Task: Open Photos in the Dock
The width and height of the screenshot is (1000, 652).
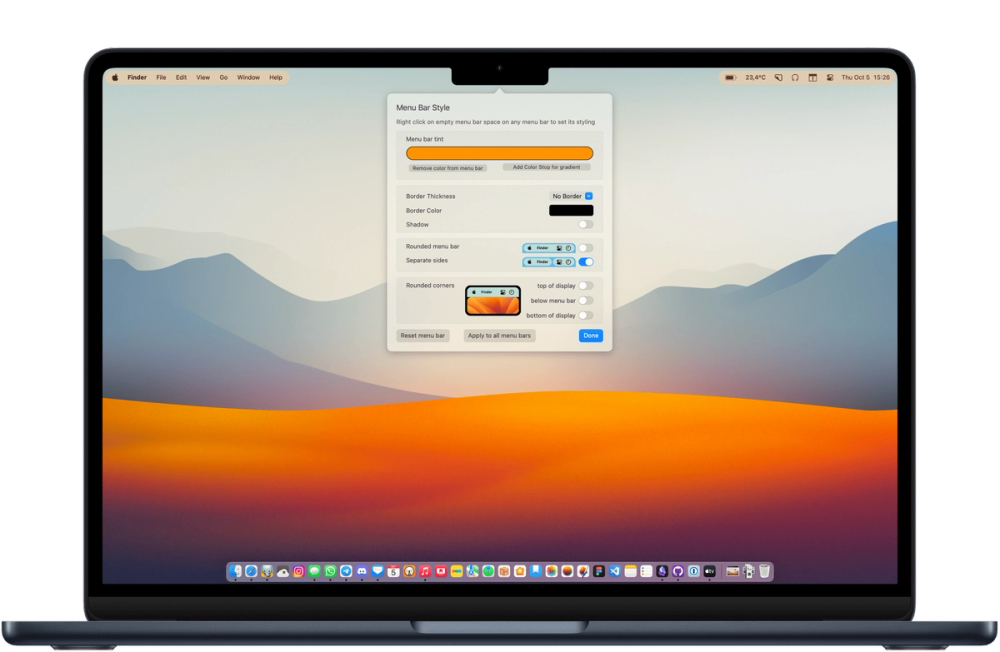Action: point(552,571)
